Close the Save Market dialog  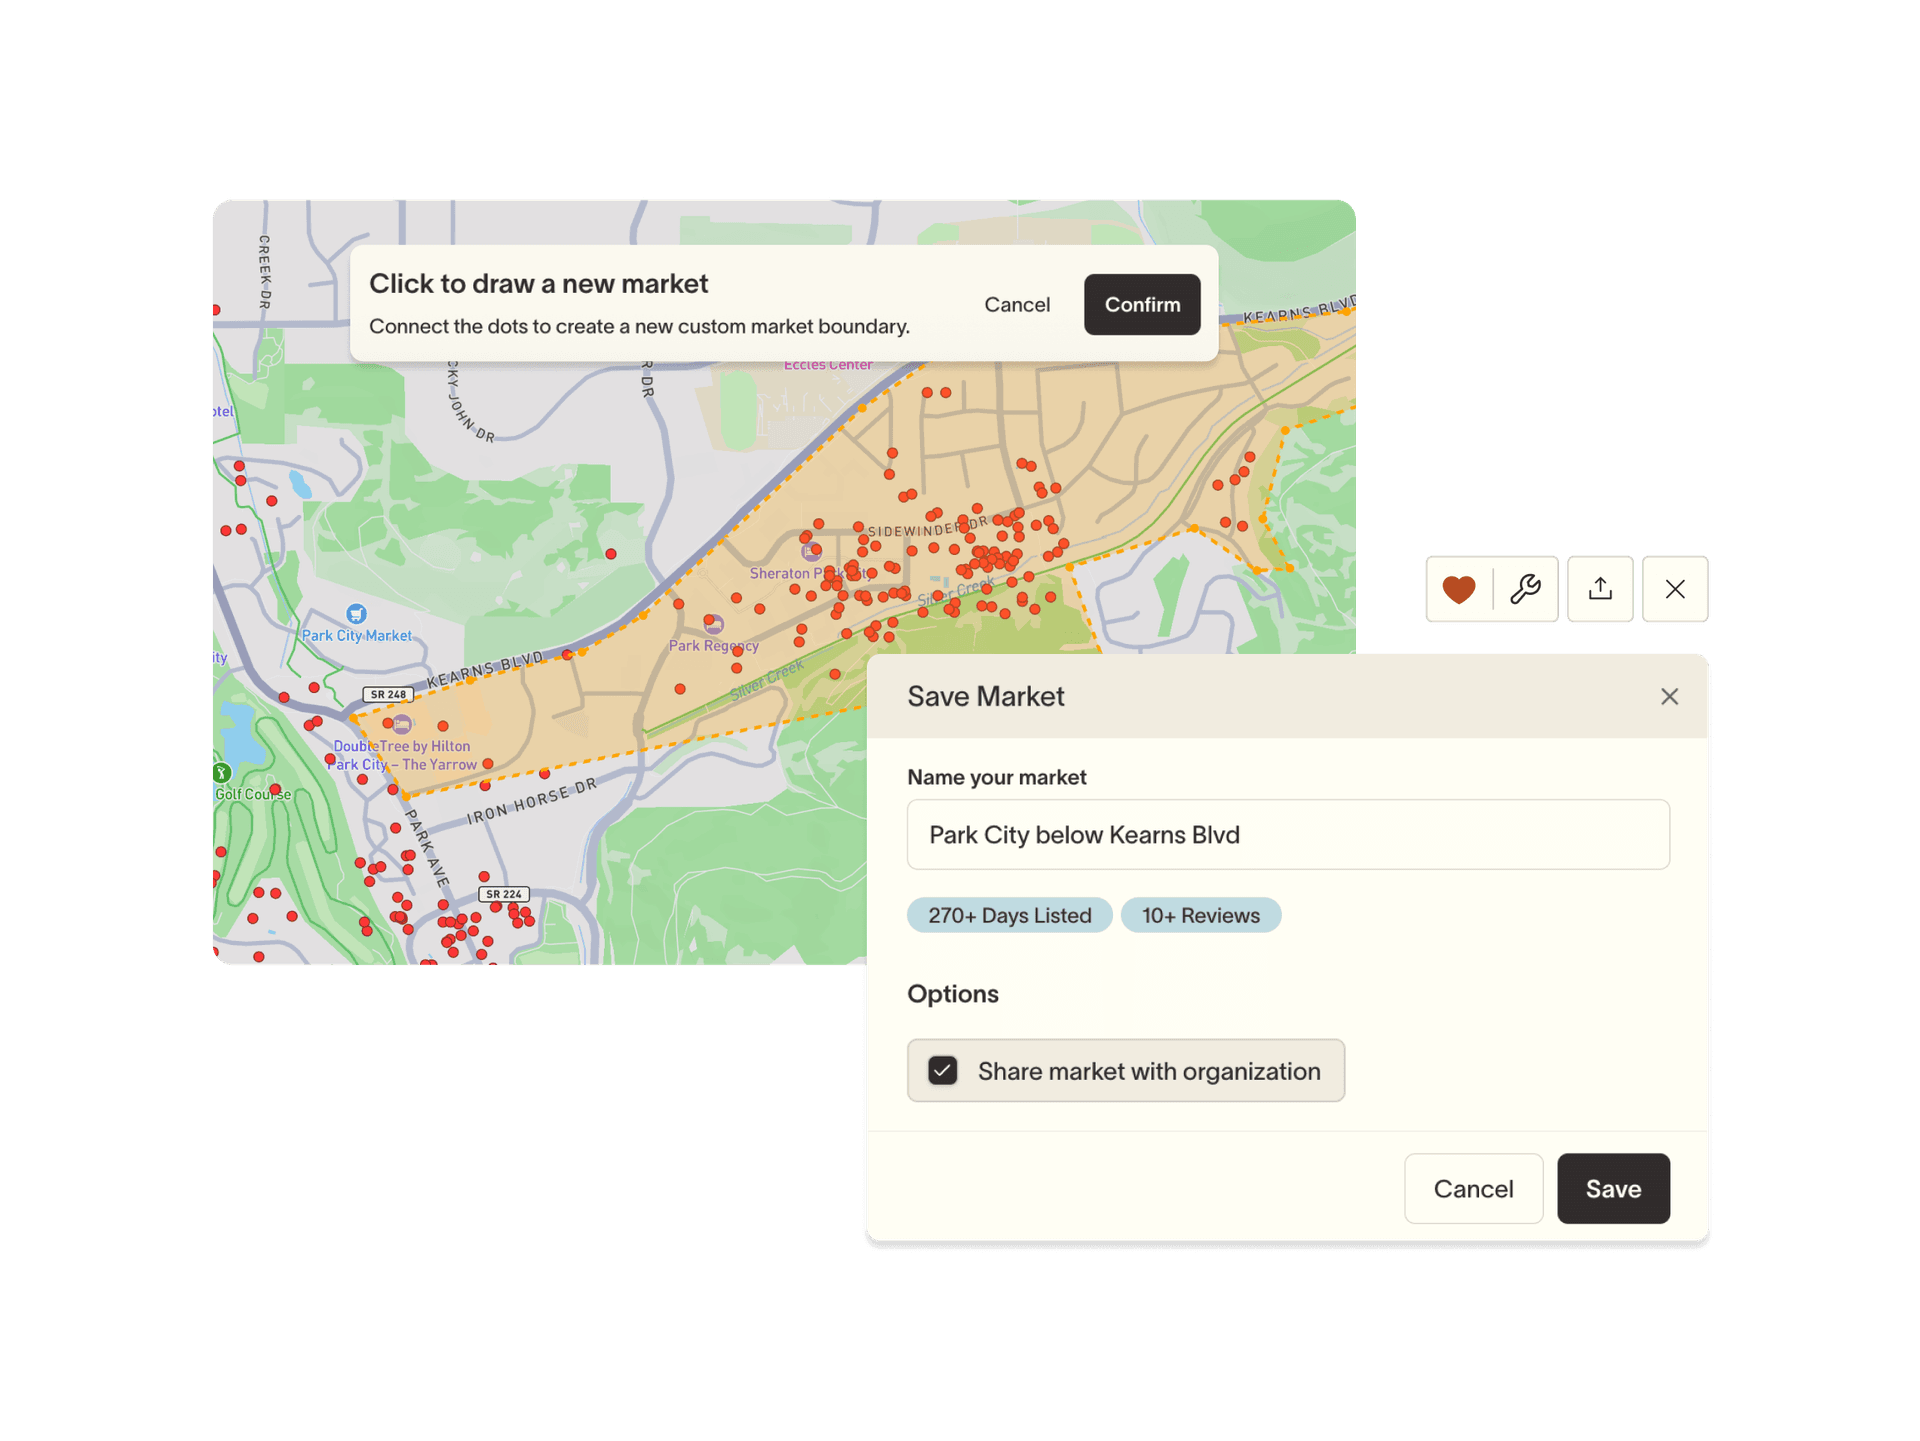tap(1669, 696)
